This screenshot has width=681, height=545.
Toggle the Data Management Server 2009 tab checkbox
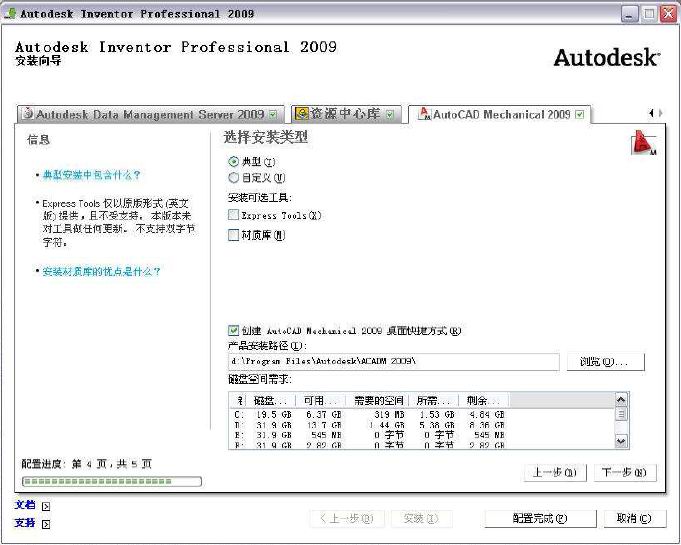pyautogui.click(x=273, y=115)
